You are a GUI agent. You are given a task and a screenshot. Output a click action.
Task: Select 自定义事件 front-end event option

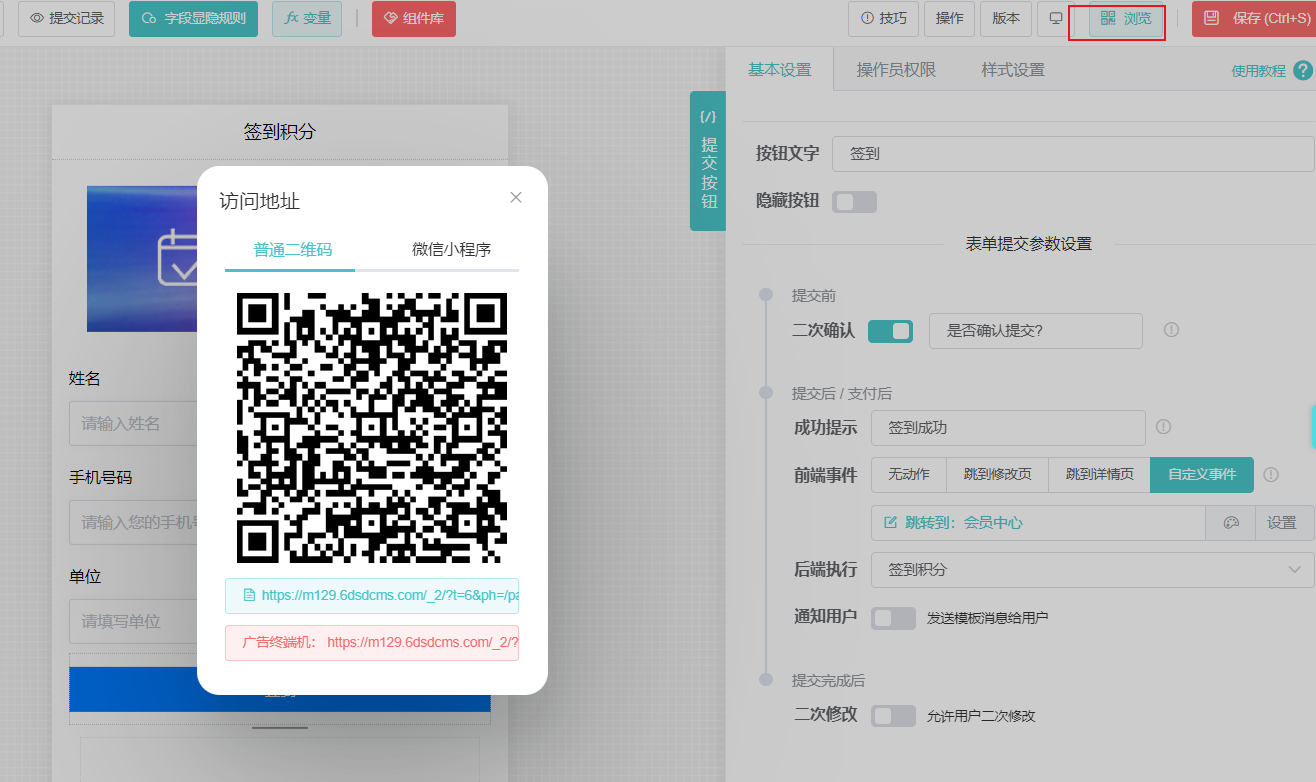click(1202, 474)
